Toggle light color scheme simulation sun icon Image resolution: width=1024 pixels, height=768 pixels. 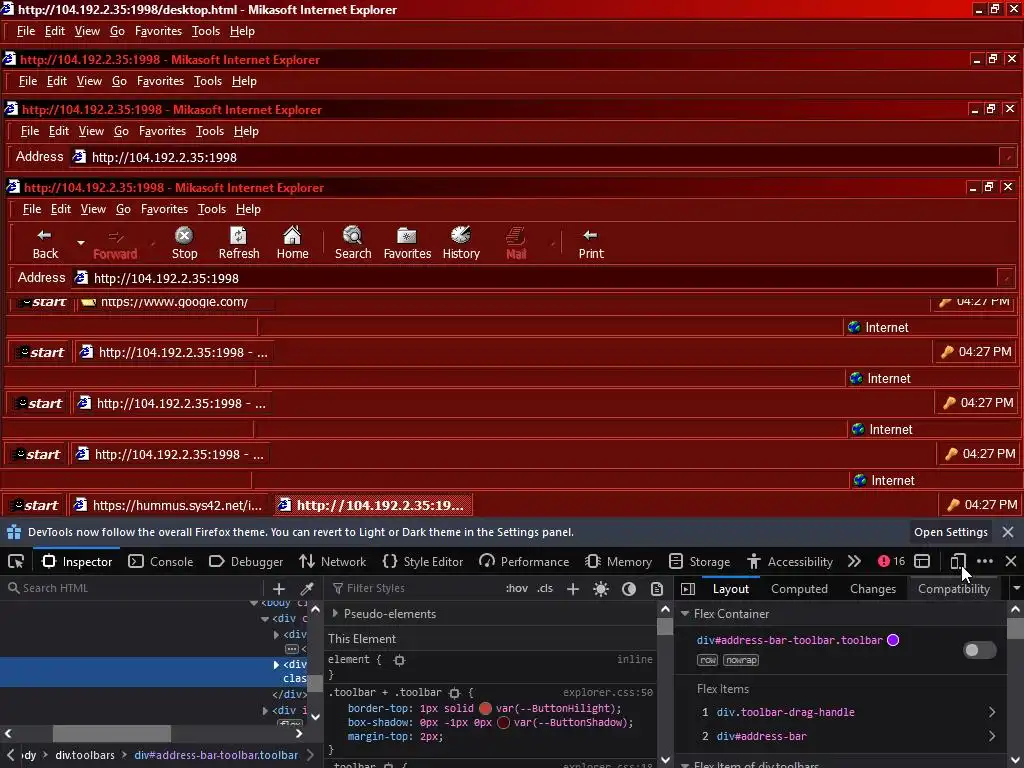click(601, 589)
